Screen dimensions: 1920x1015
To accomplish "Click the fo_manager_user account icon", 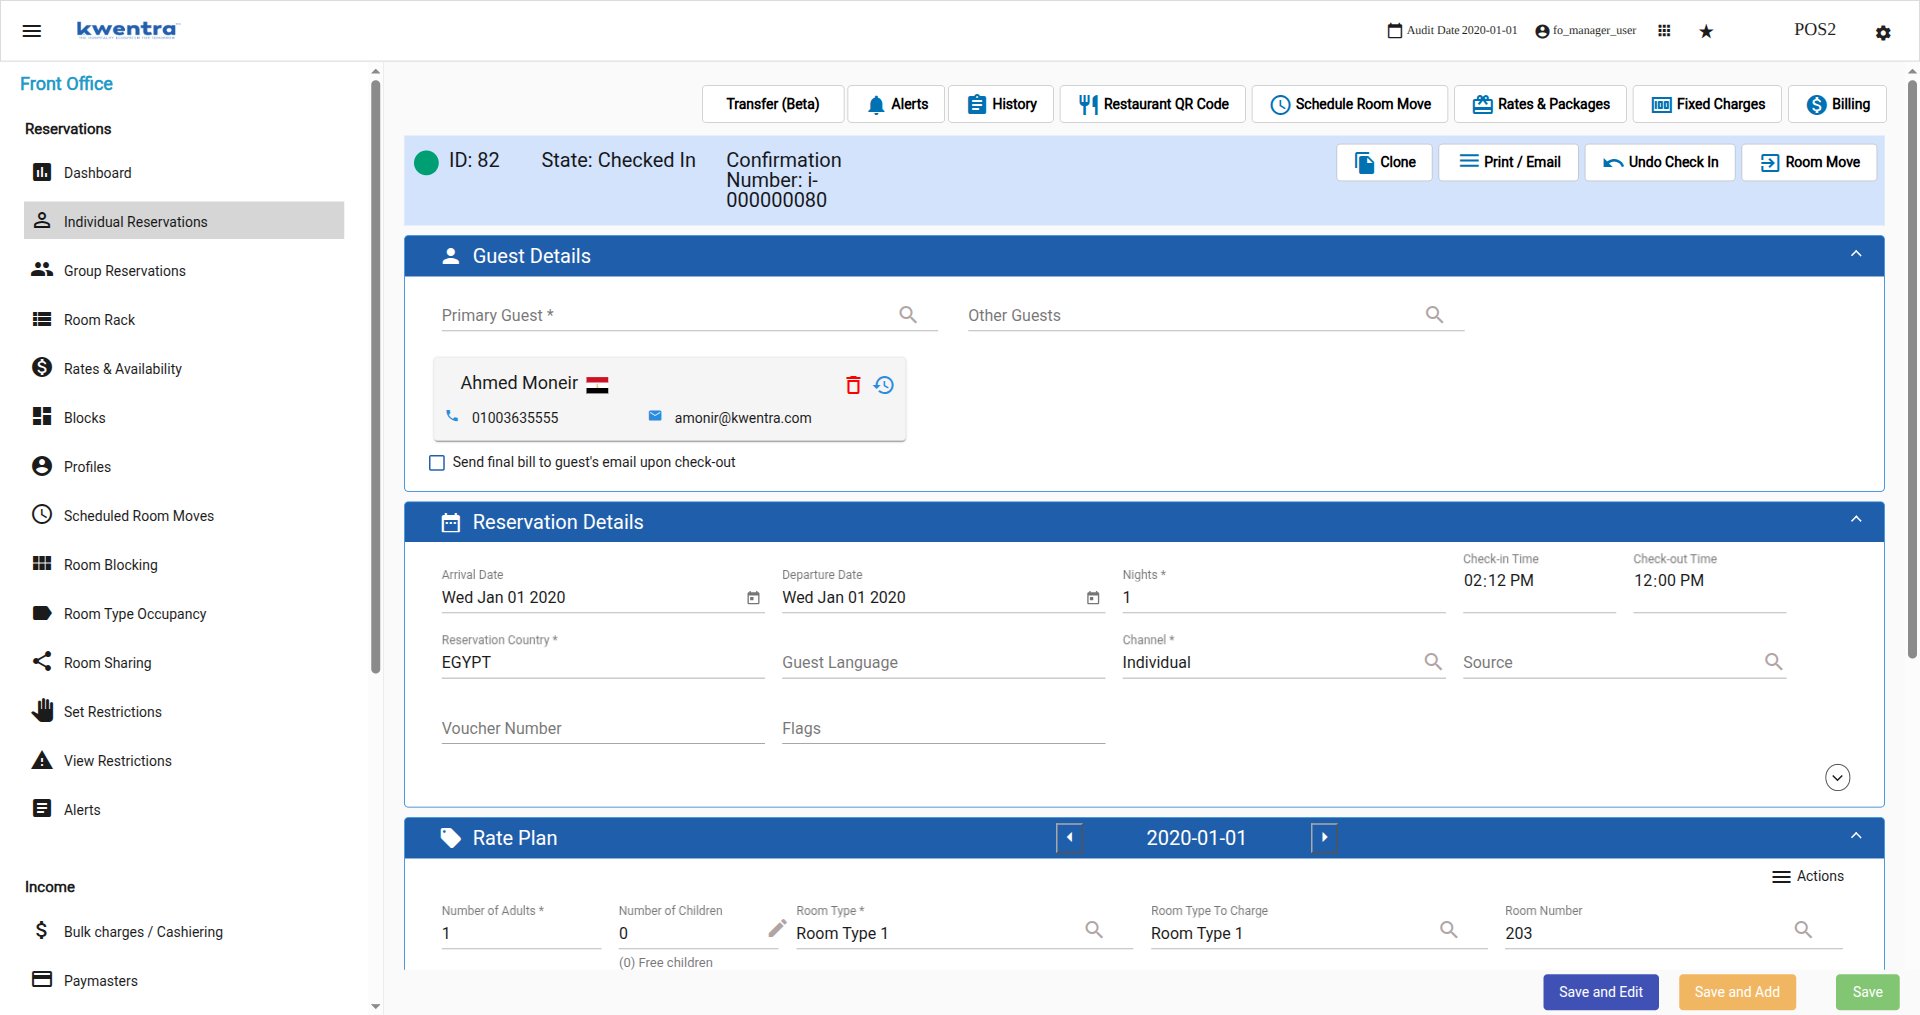I will pos(1542,31).
